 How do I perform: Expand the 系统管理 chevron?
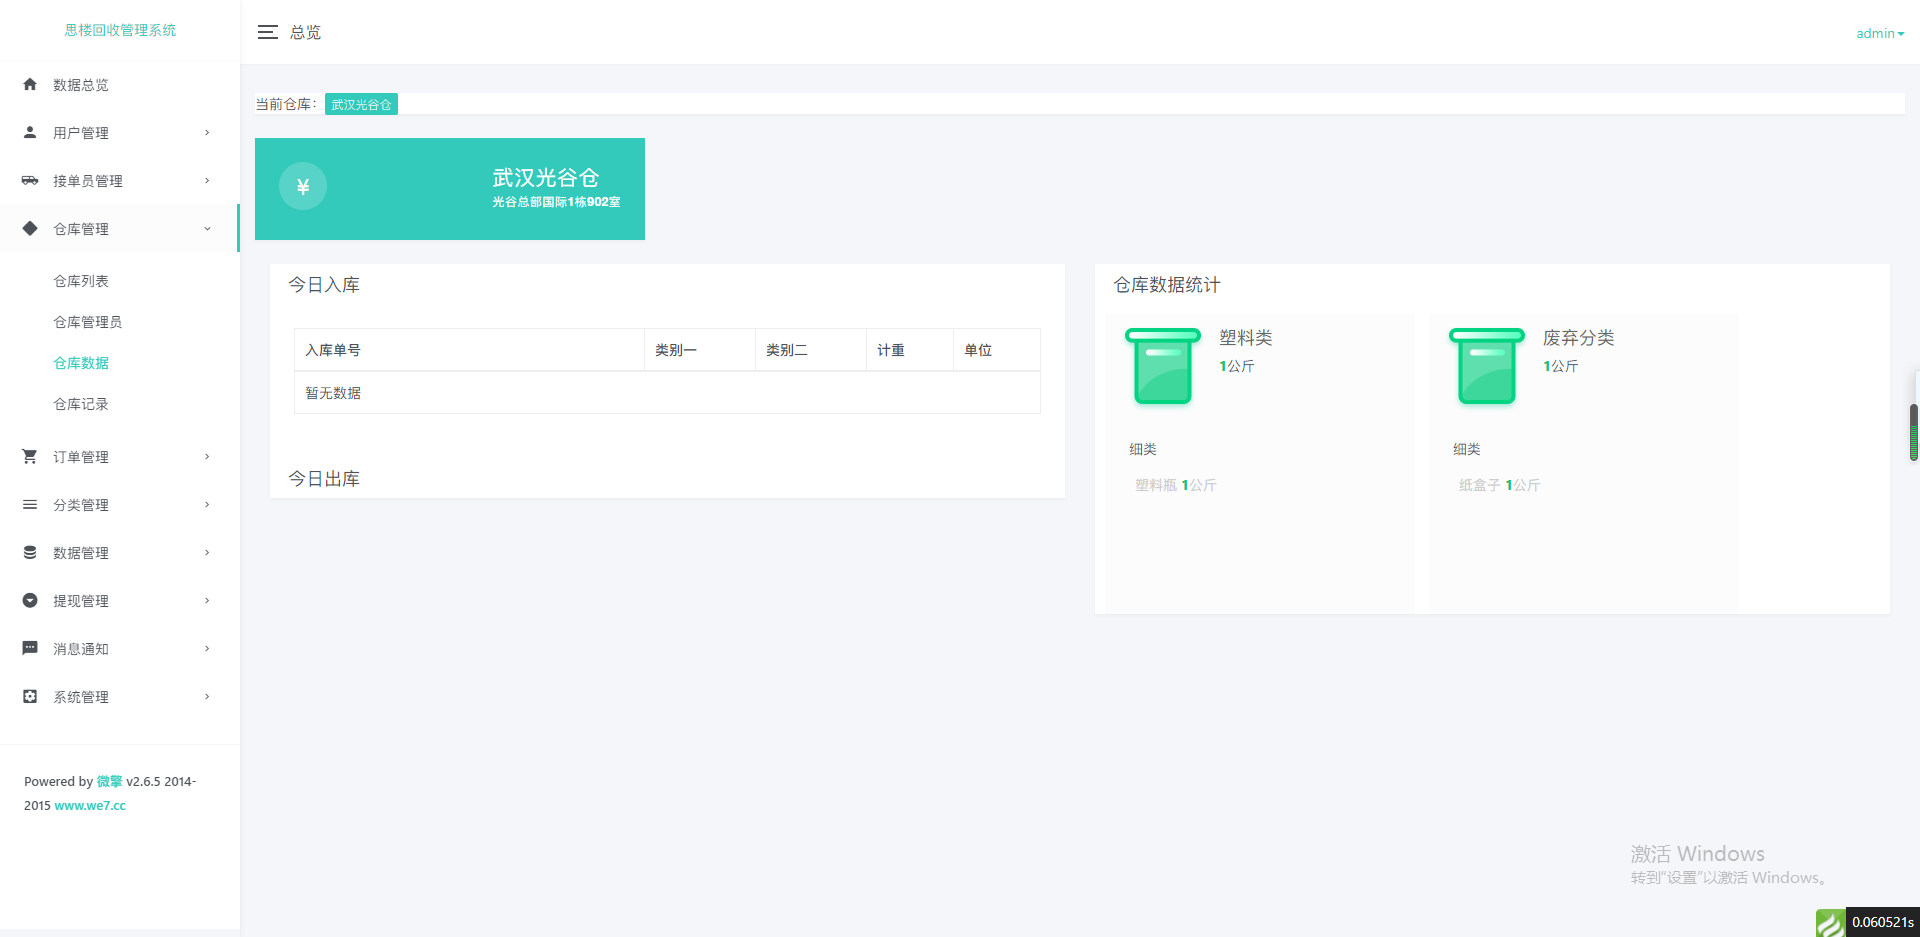[x=207, y=696]
